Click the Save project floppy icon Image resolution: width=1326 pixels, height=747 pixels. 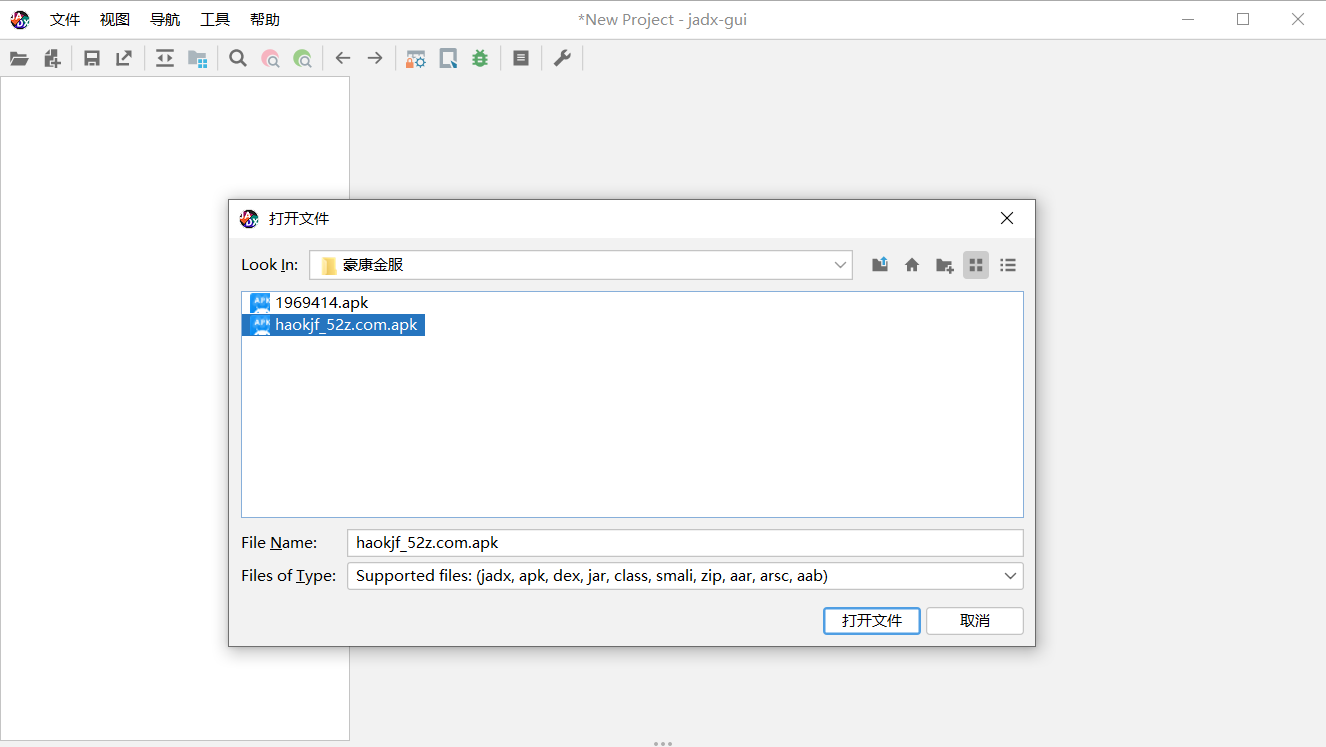pos(92,59)
